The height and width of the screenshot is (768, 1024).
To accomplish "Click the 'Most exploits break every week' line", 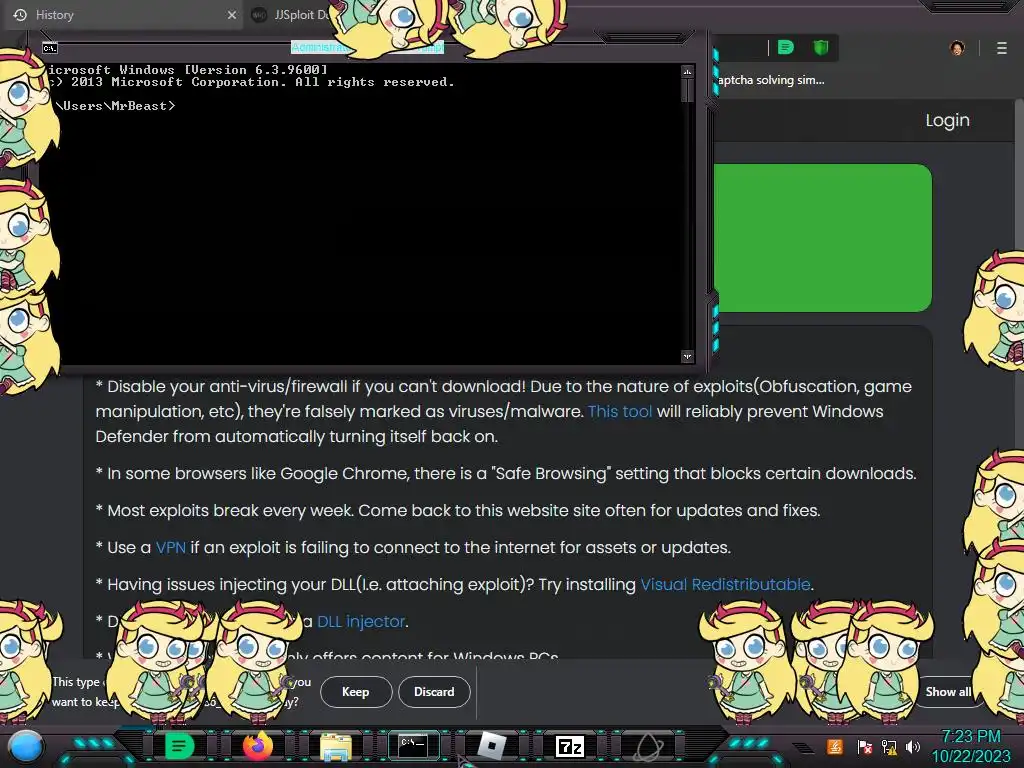I will pyautogui.click(x=458, y=510).
